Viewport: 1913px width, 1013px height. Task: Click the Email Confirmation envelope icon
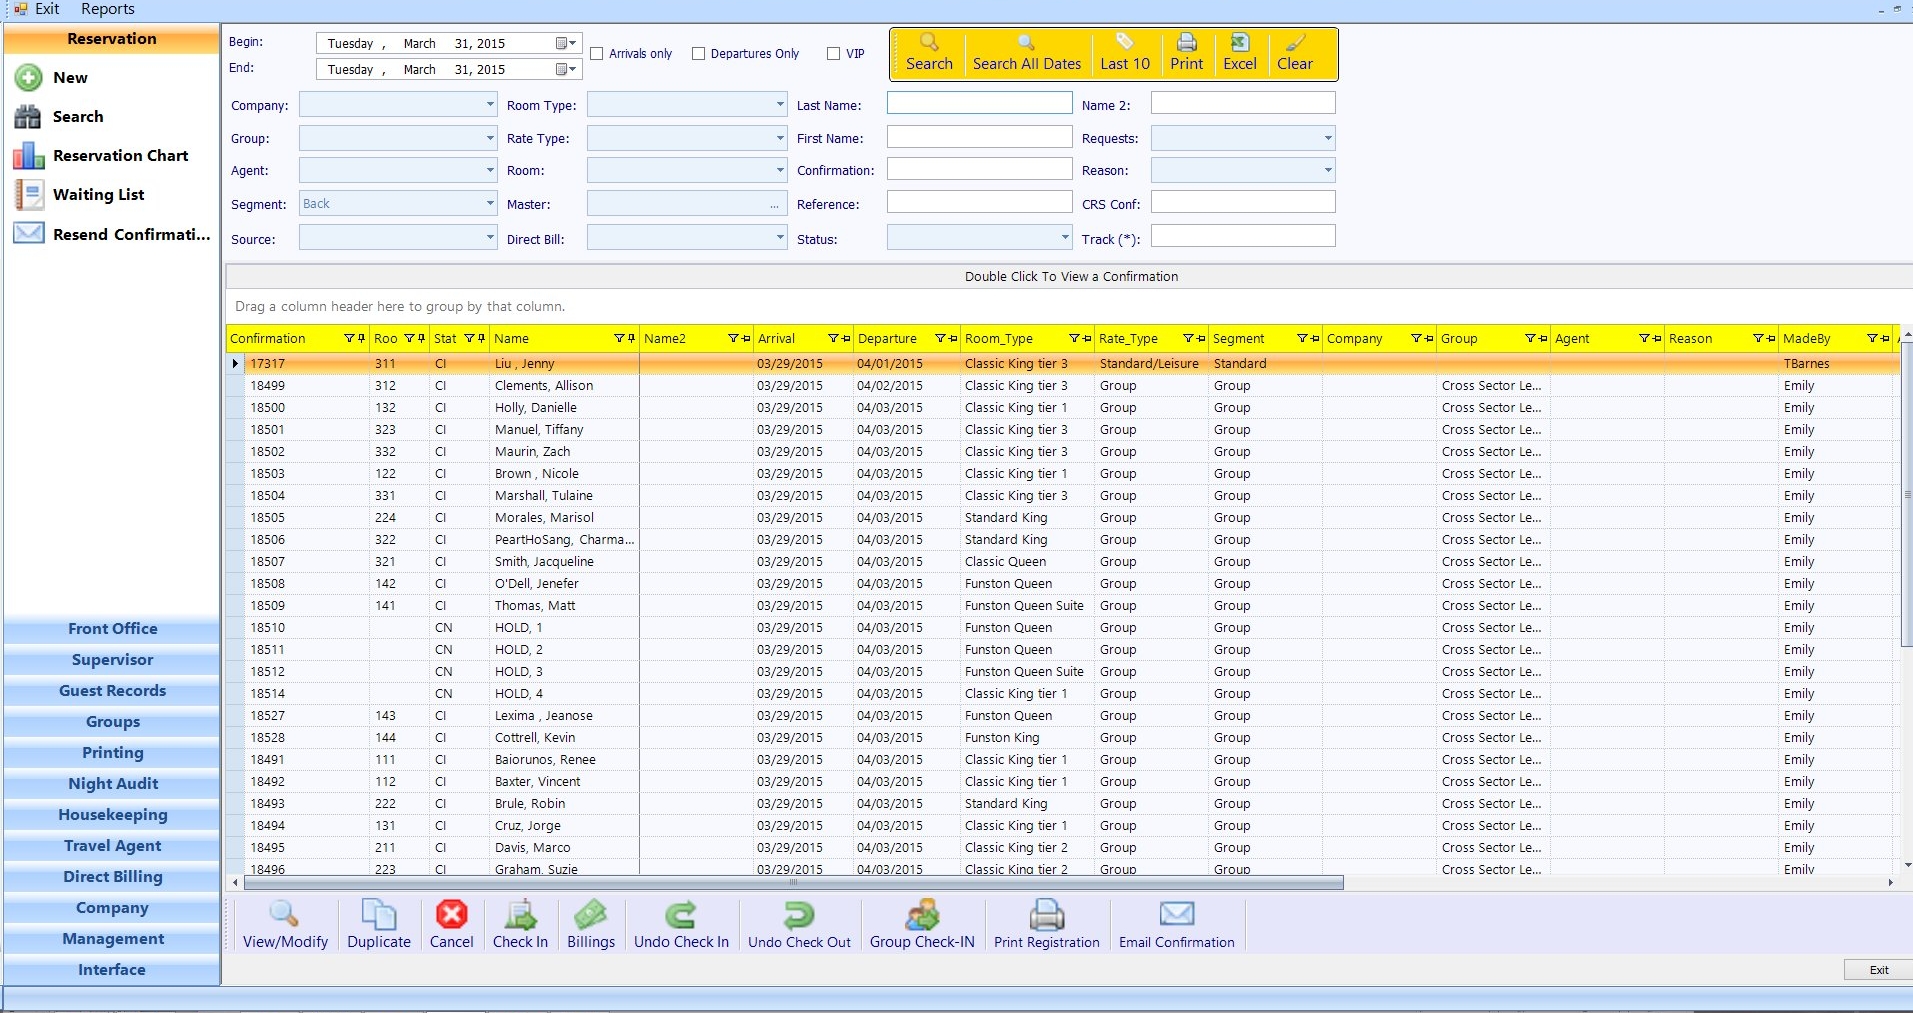1176,915
